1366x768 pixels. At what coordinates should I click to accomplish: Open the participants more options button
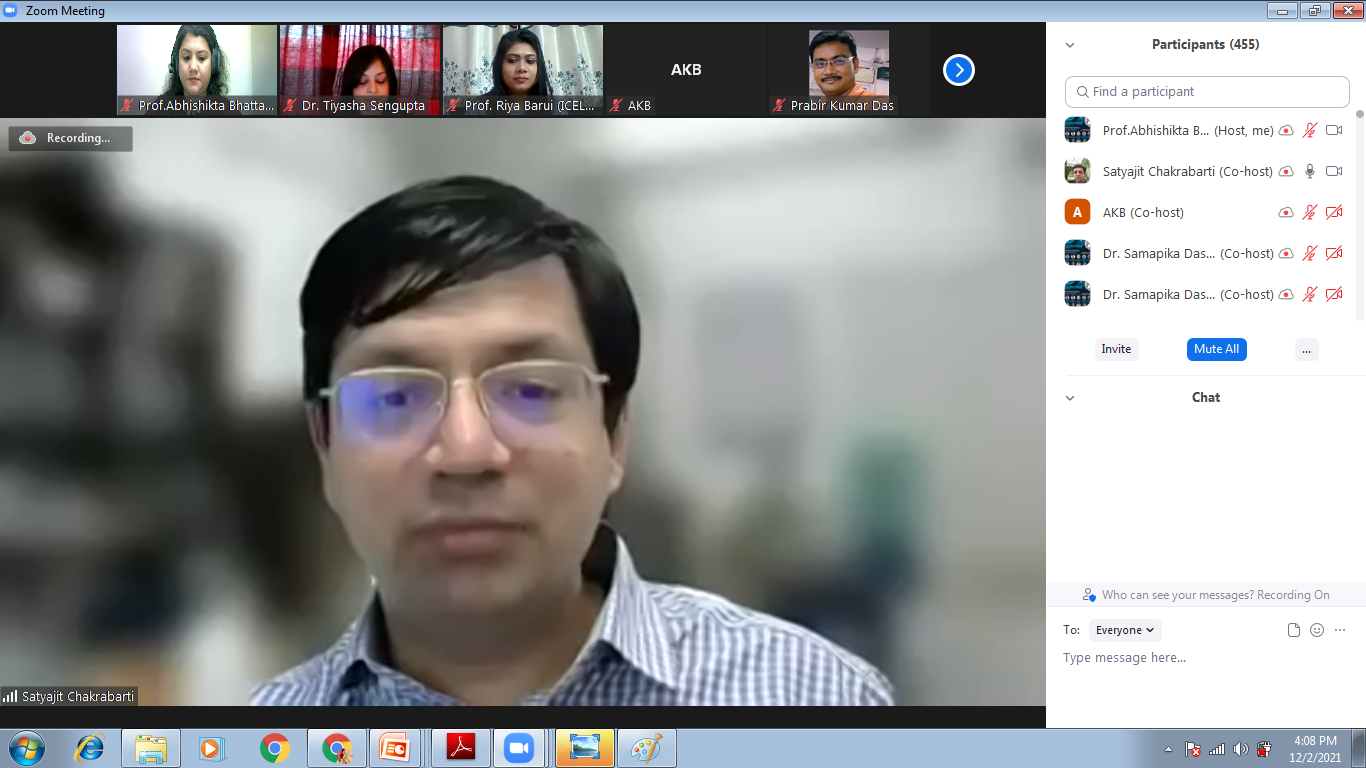click(1306, 349)
